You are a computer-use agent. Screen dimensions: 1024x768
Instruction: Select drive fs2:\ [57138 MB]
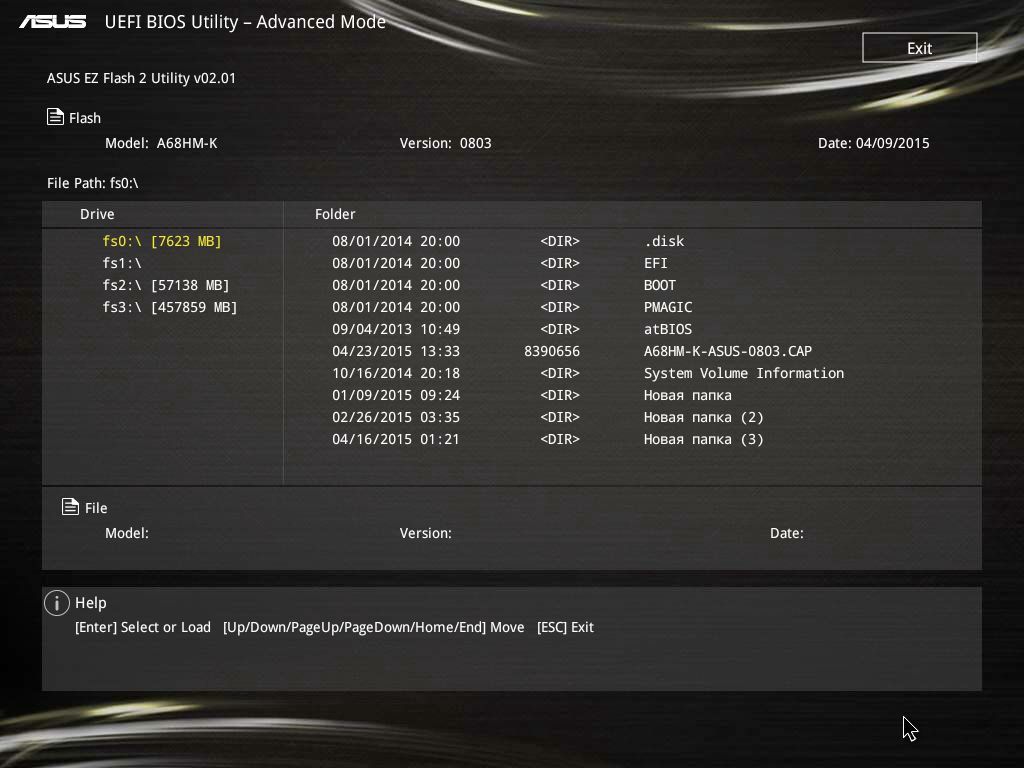point(166,285)
